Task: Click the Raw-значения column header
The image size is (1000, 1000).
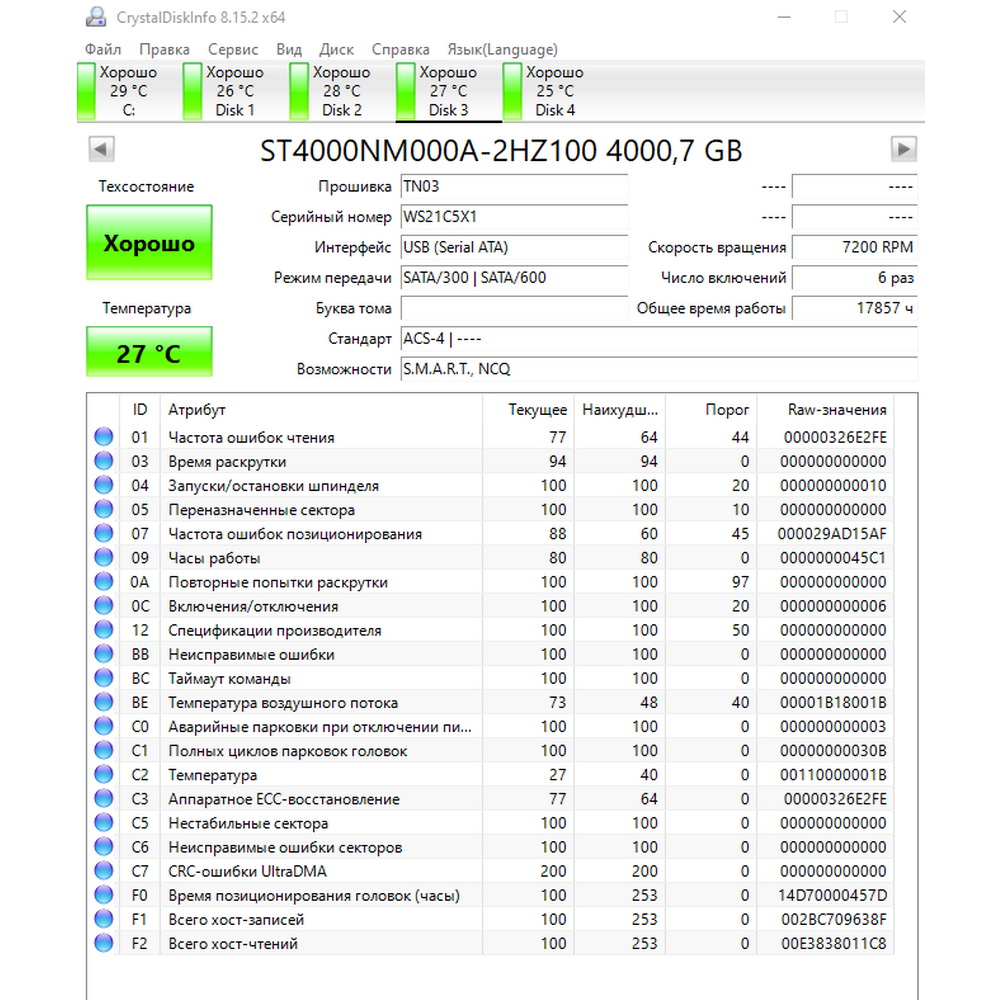Action: click(825, 409)
